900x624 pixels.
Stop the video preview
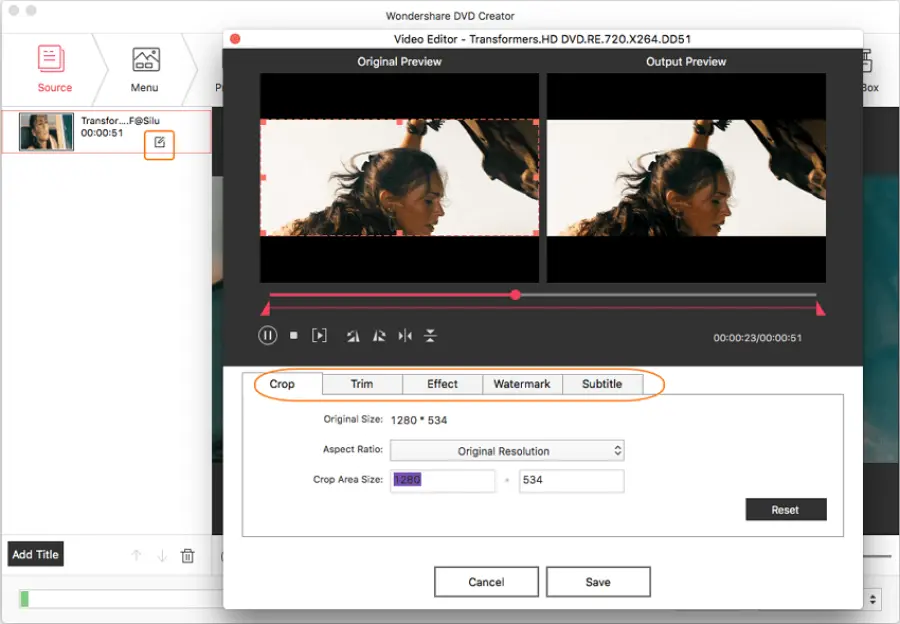pos(293,335)
